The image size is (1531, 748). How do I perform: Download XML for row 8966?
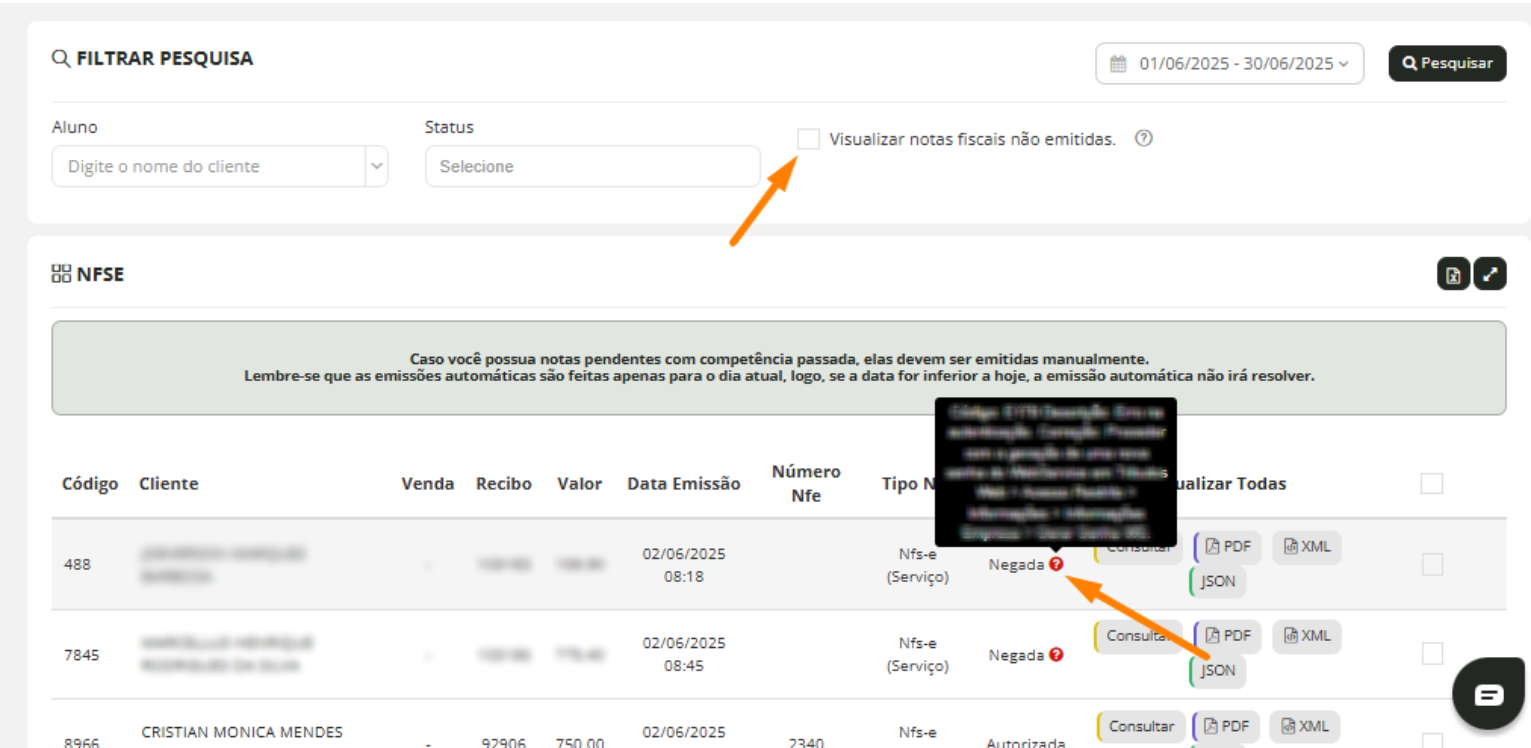tap(1305, 726)
